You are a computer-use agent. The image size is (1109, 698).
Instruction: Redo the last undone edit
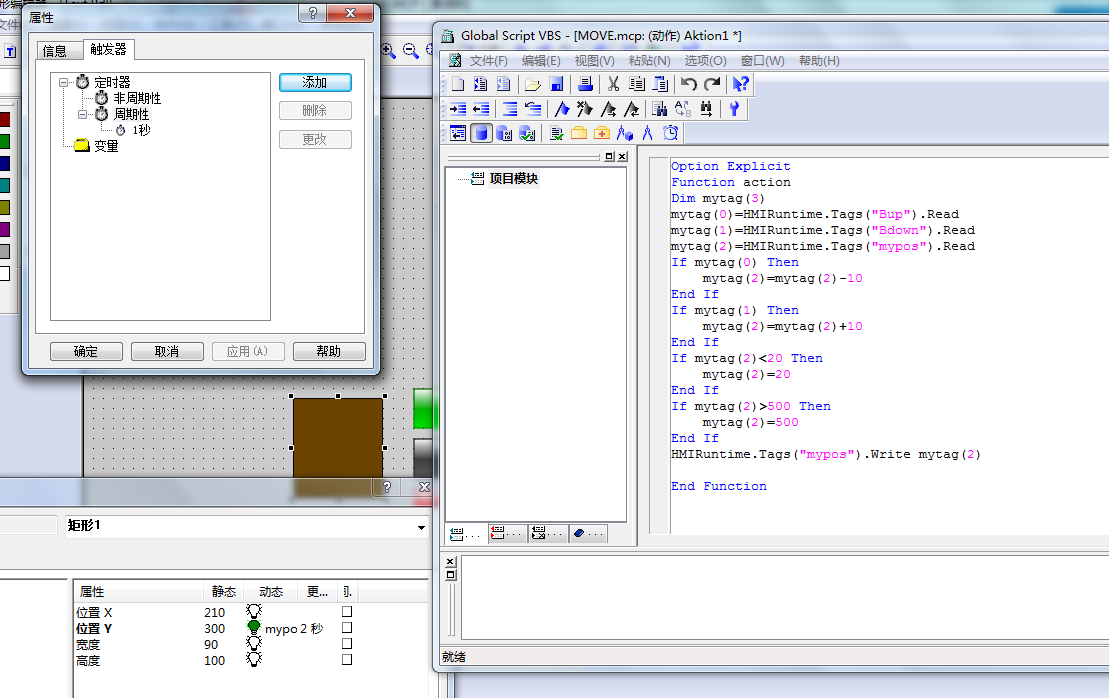712,84
